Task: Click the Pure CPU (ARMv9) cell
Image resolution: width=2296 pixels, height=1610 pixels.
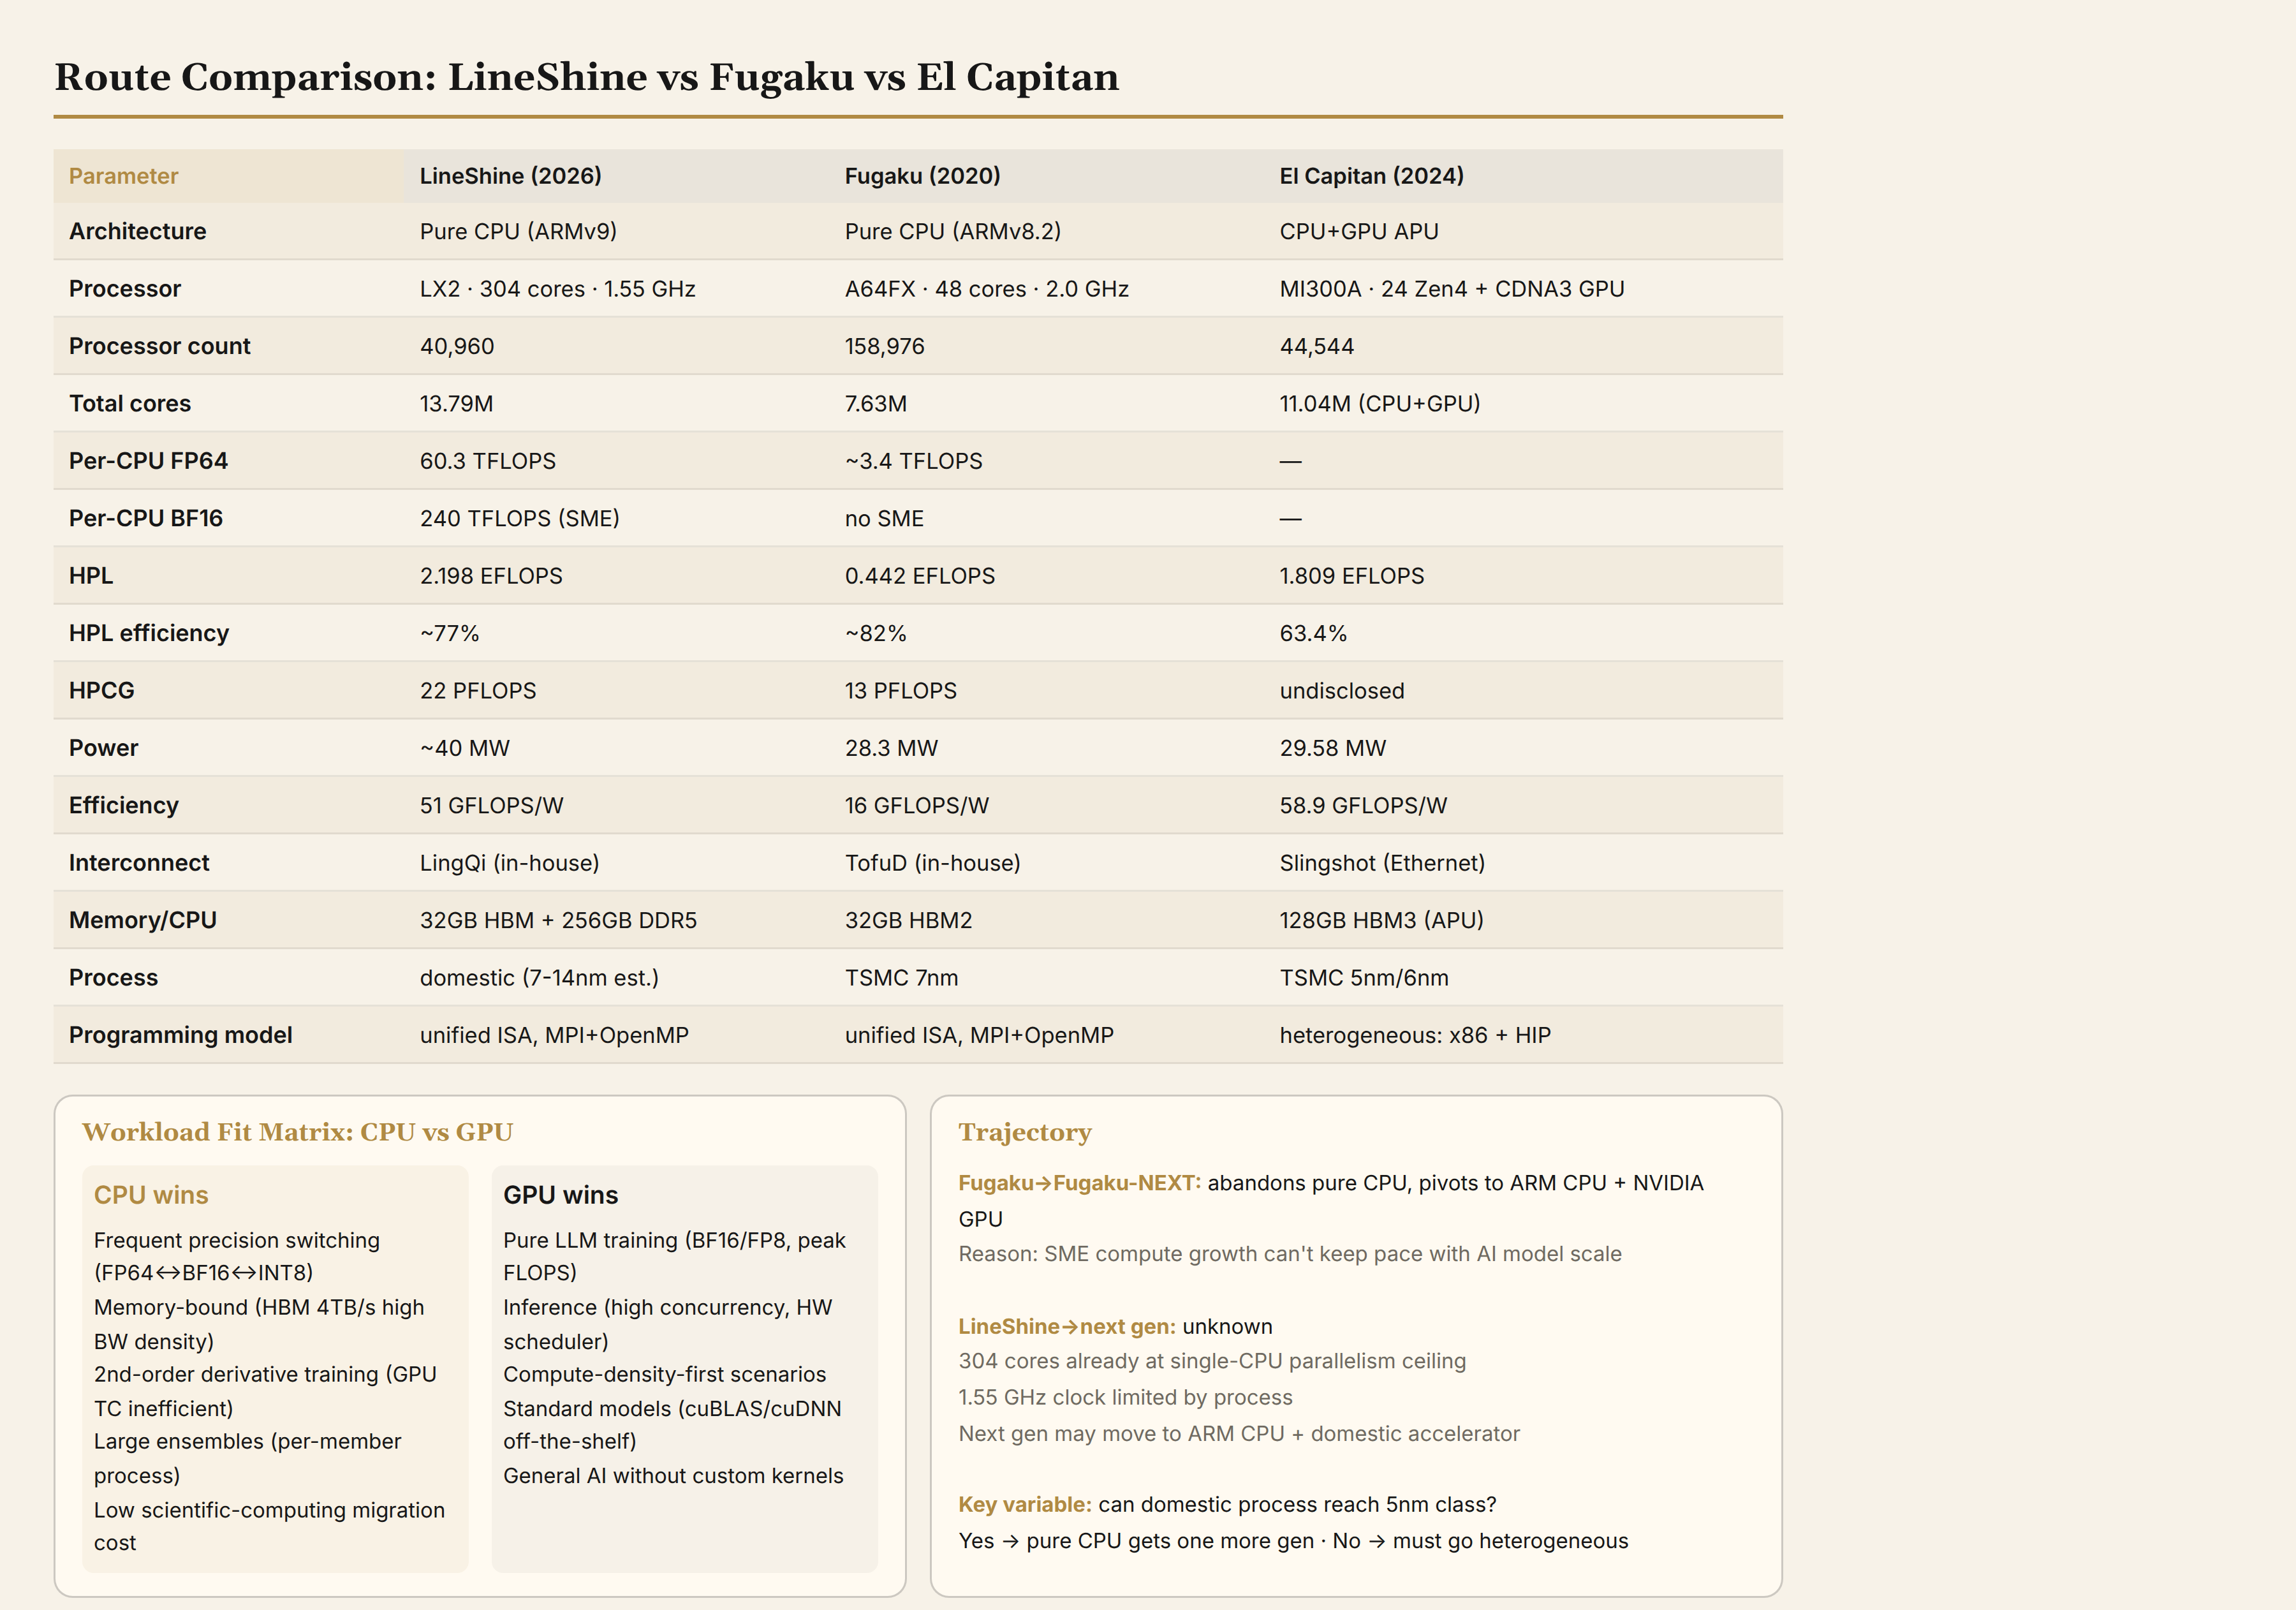Action: (518, 231)
